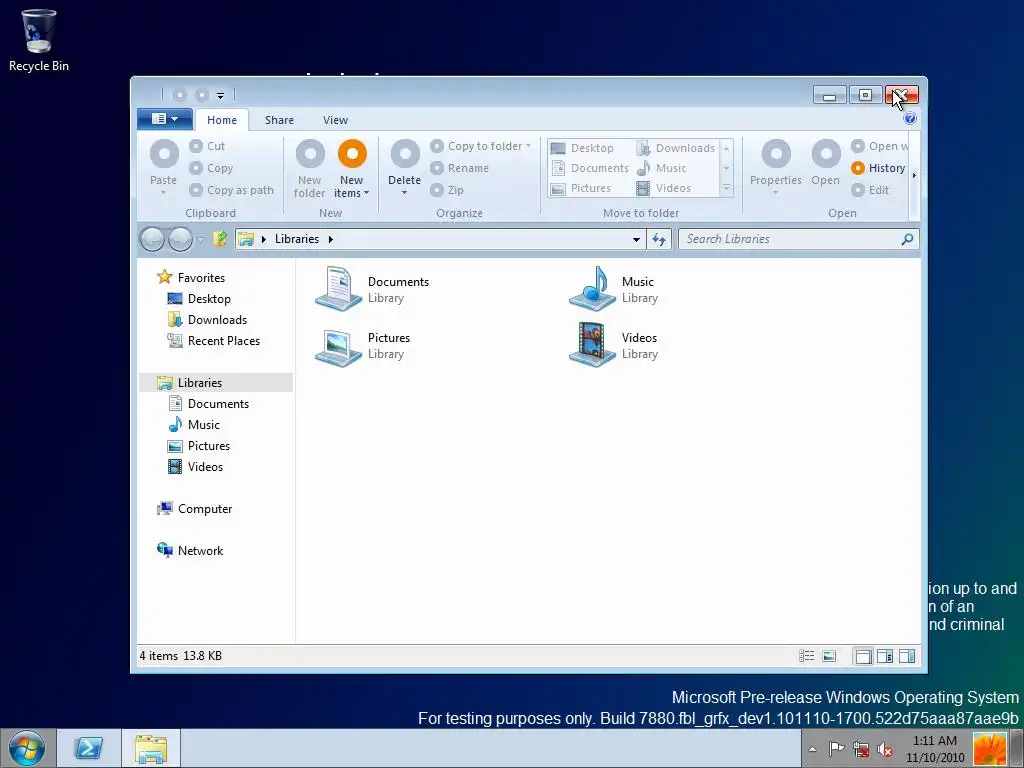1024x768 pixels.
Task: Move to Videos from gallery
Action: click(x=664, y=188)
